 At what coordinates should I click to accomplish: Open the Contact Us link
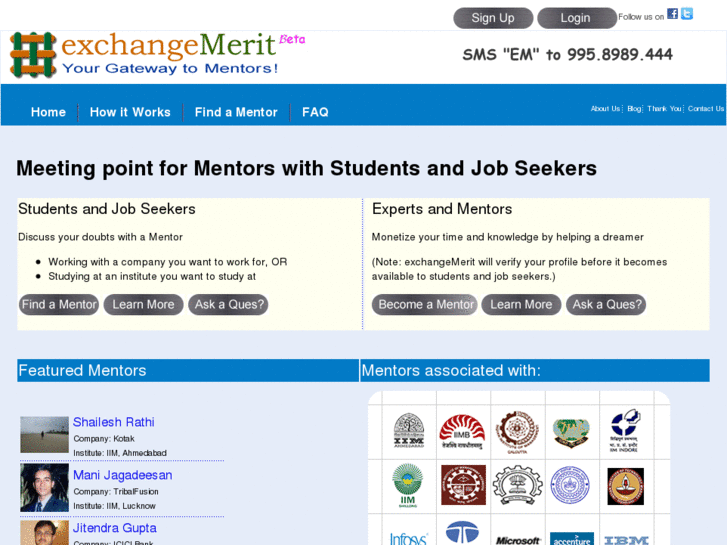(x=706, y=109)
